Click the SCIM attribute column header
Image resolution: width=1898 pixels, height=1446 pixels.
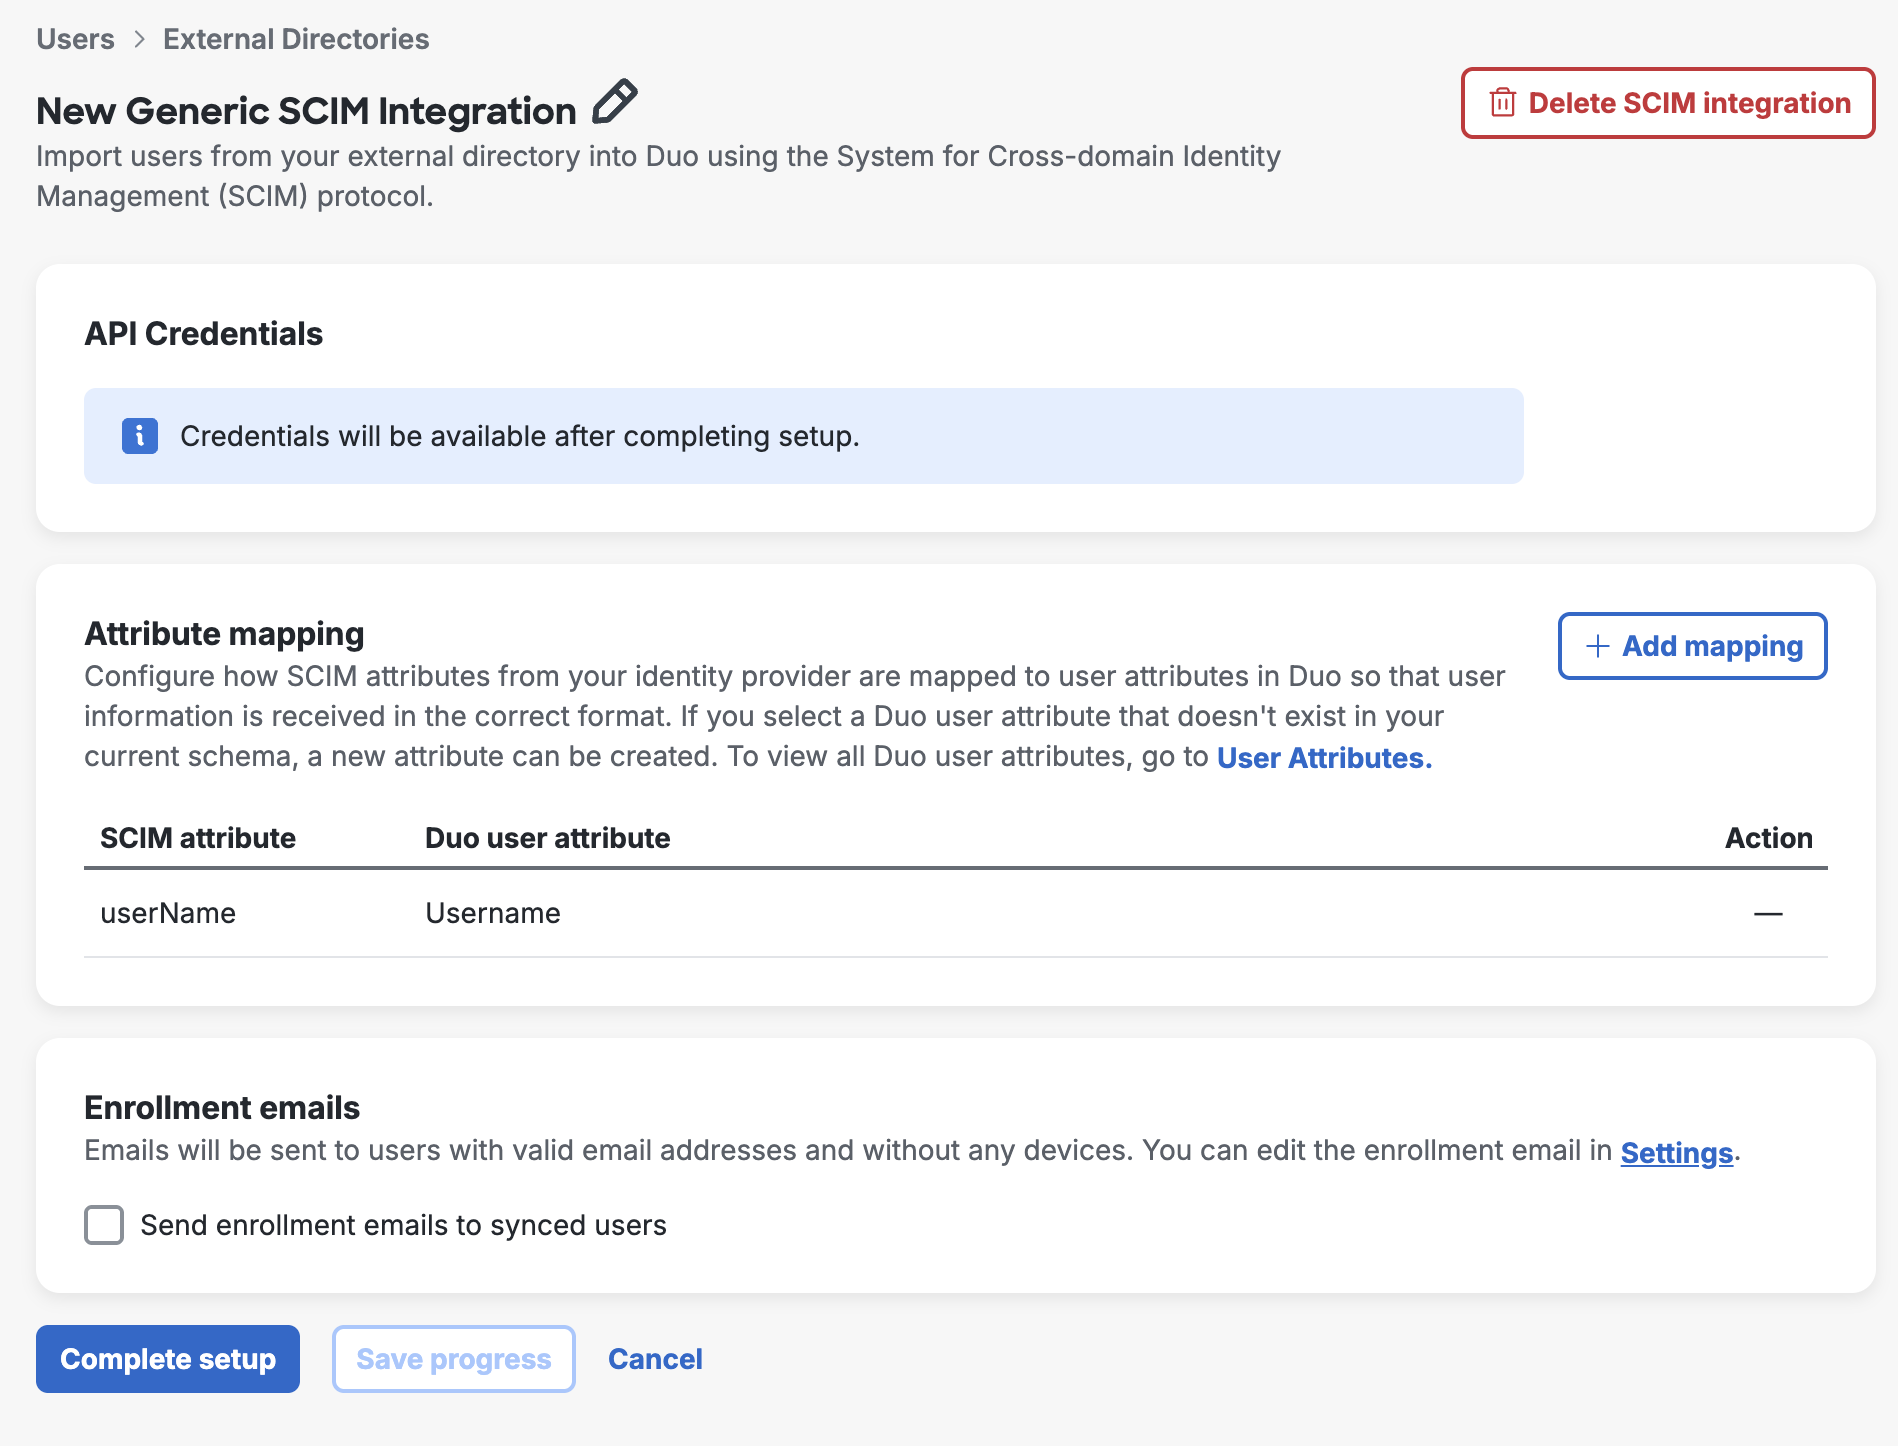pyautogui.click(x=198, y=838)
